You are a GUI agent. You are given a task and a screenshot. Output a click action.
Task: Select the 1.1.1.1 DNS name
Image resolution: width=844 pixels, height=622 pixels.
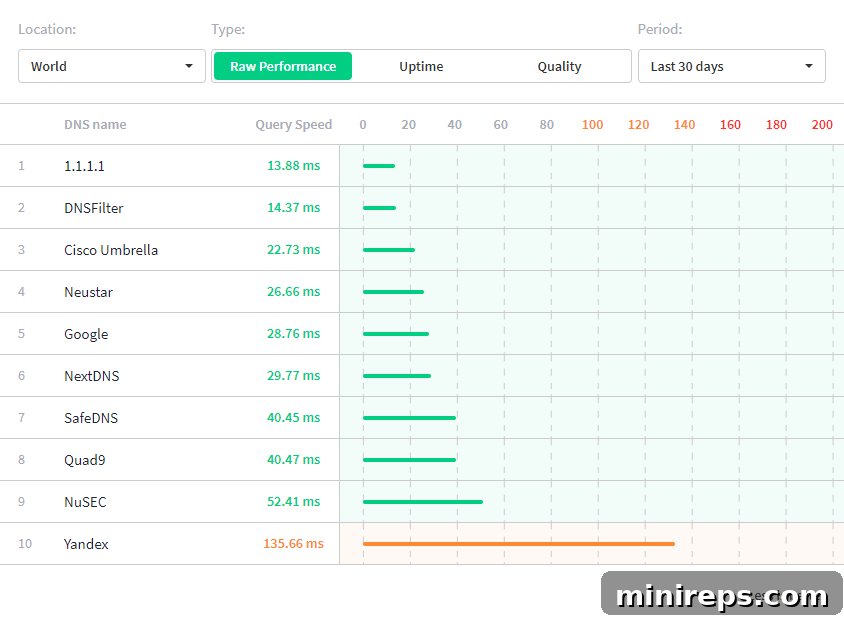(x=85, y=166)
